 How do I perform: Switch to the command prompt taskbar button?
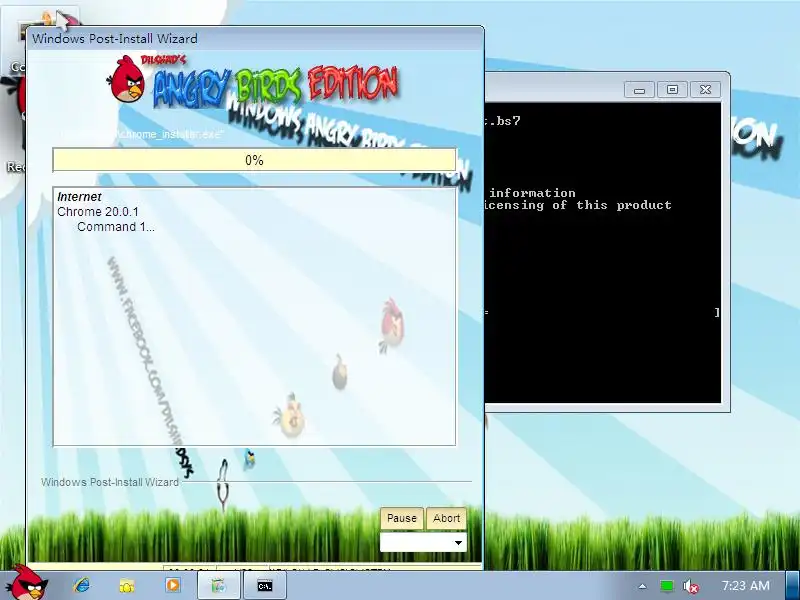[x=265, y=585]
